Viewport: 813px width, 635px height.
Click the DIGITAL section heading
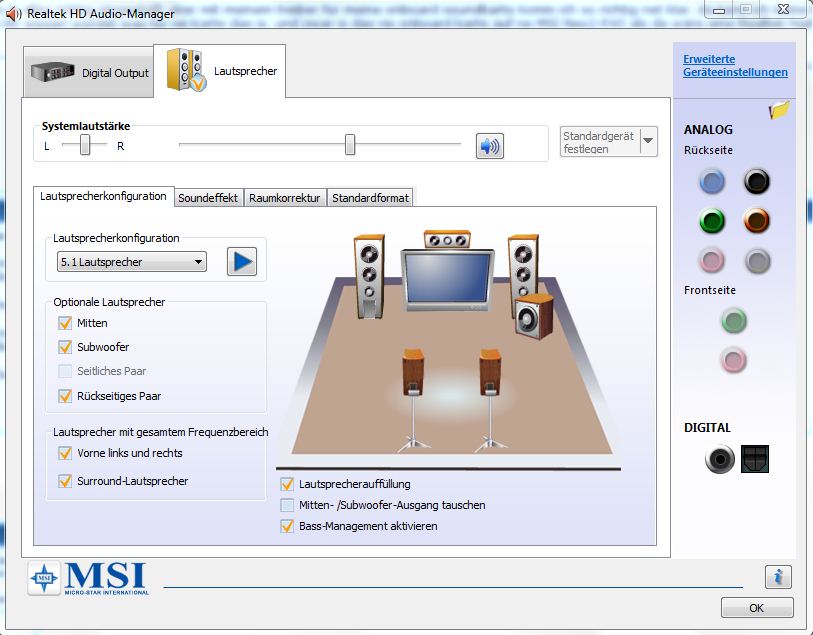tap(707, 428)
